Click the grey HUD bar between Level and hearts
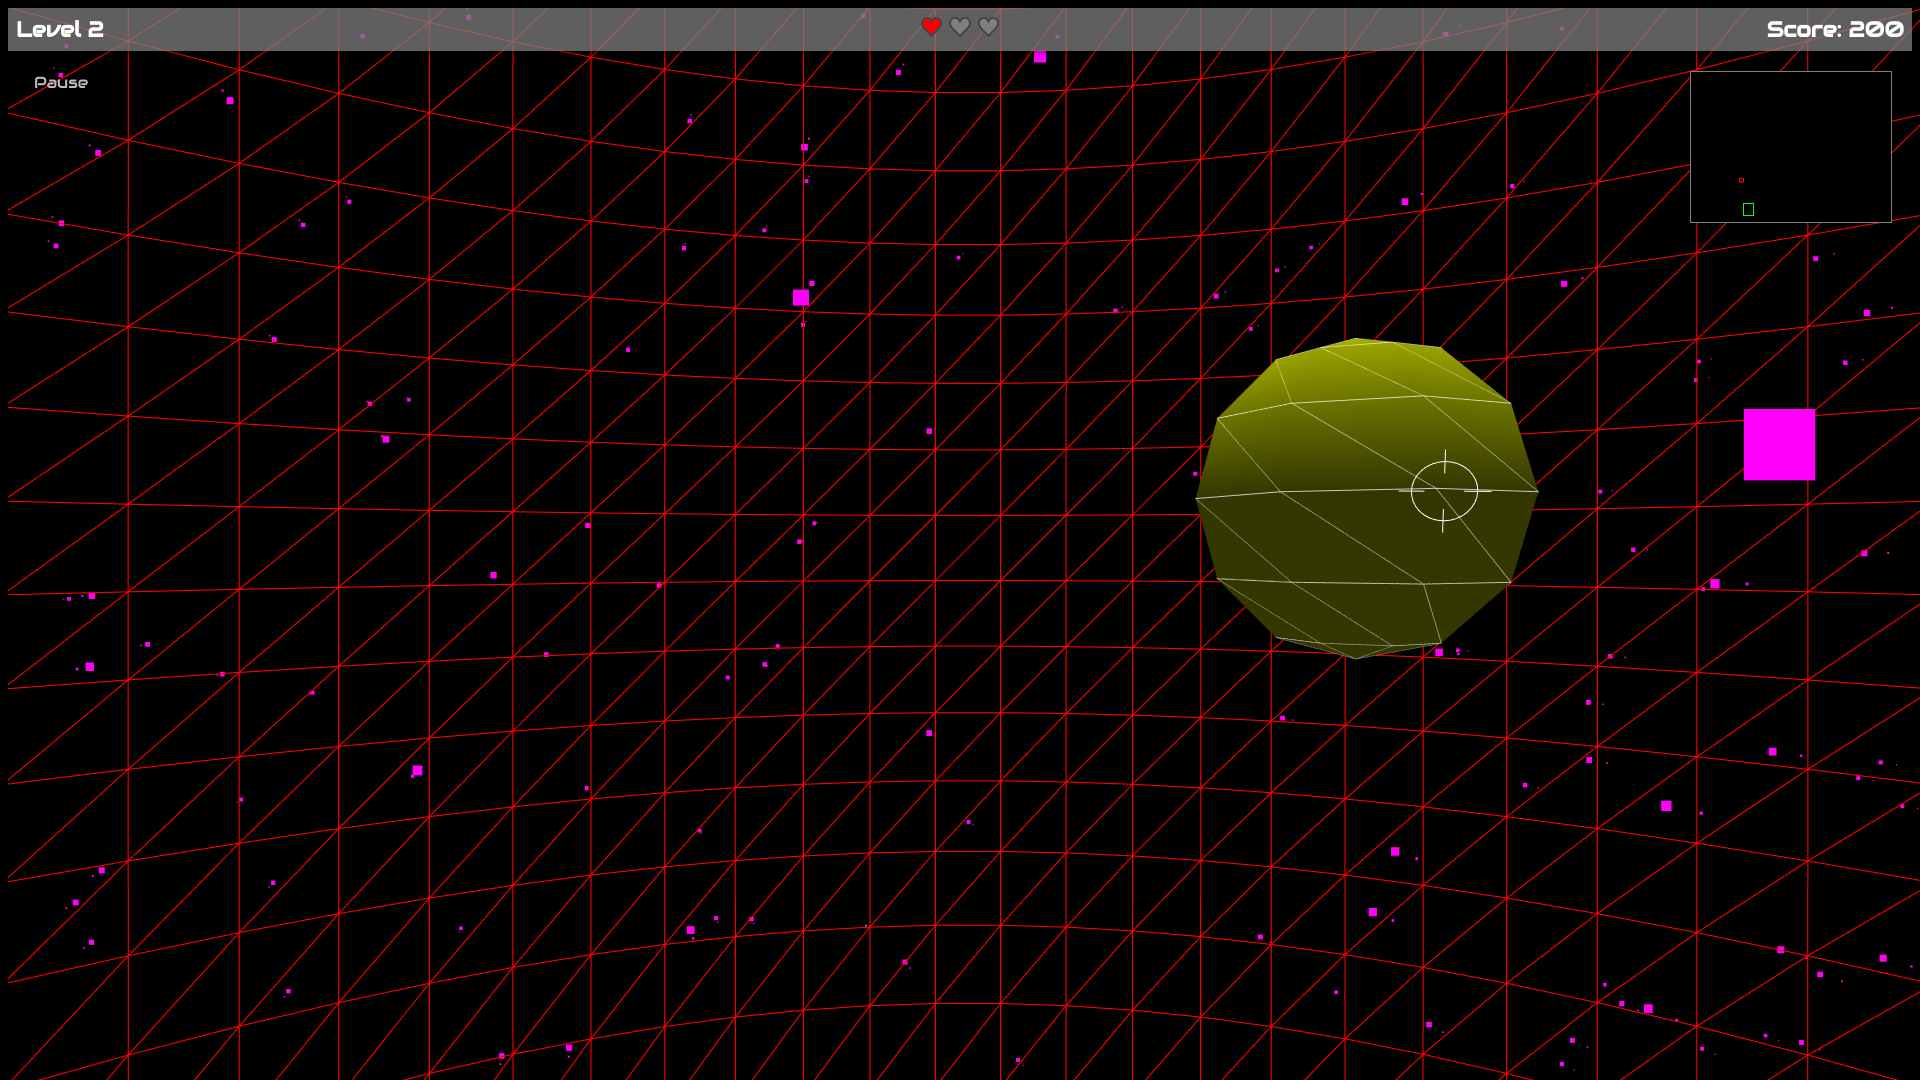1920x1080 pixels. click(500, 29)
